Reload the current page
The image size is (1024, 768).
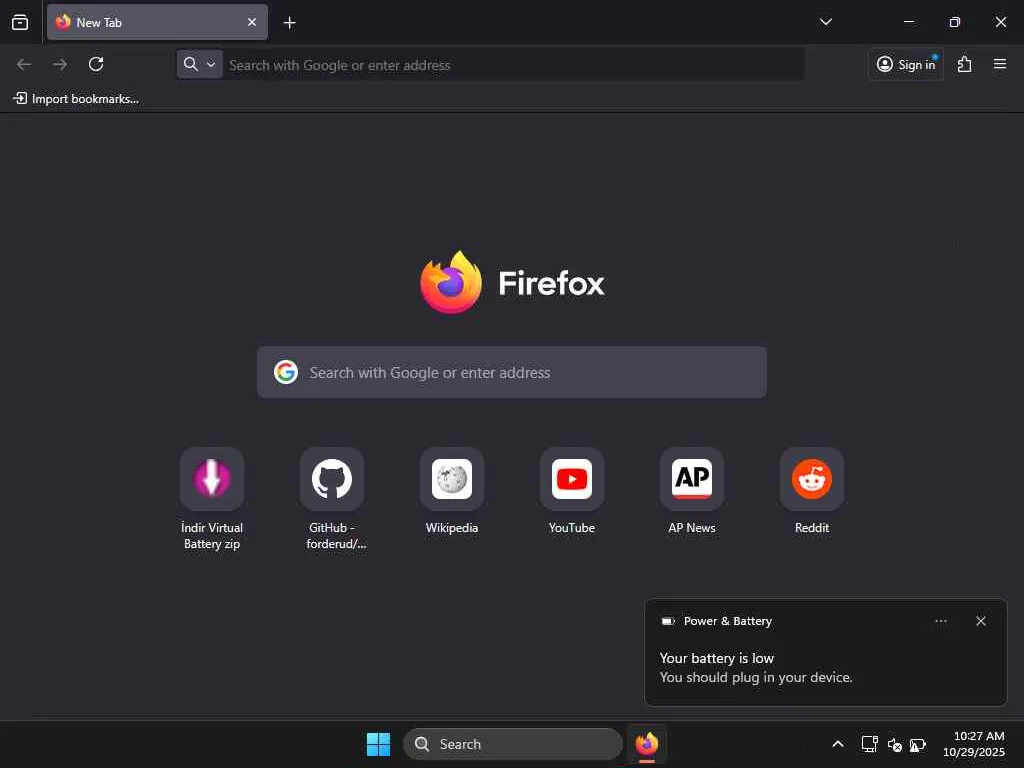tap(96, 64)
